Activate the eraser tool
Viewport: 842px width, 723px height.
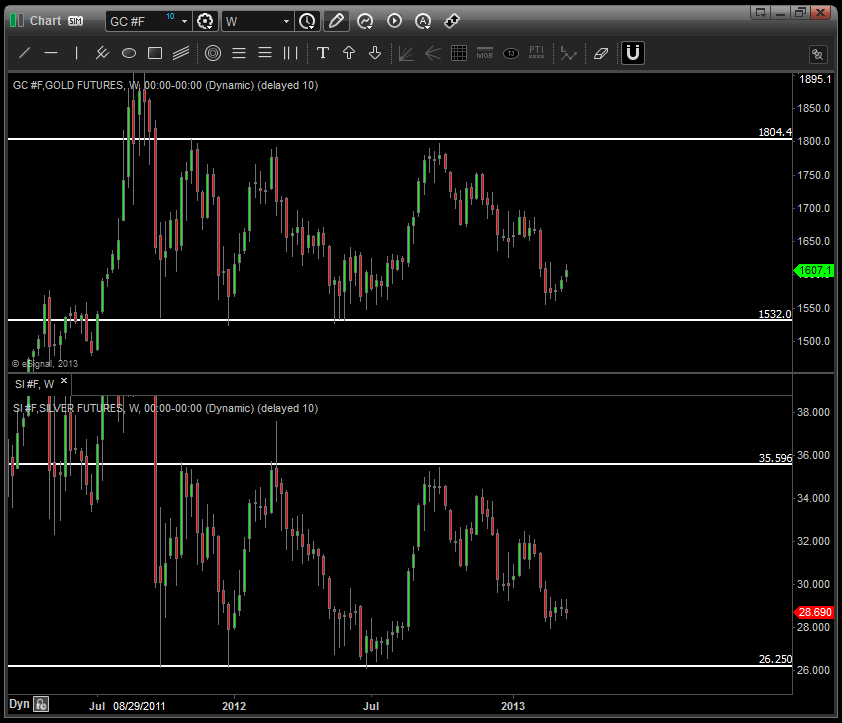tap(600, 53)
